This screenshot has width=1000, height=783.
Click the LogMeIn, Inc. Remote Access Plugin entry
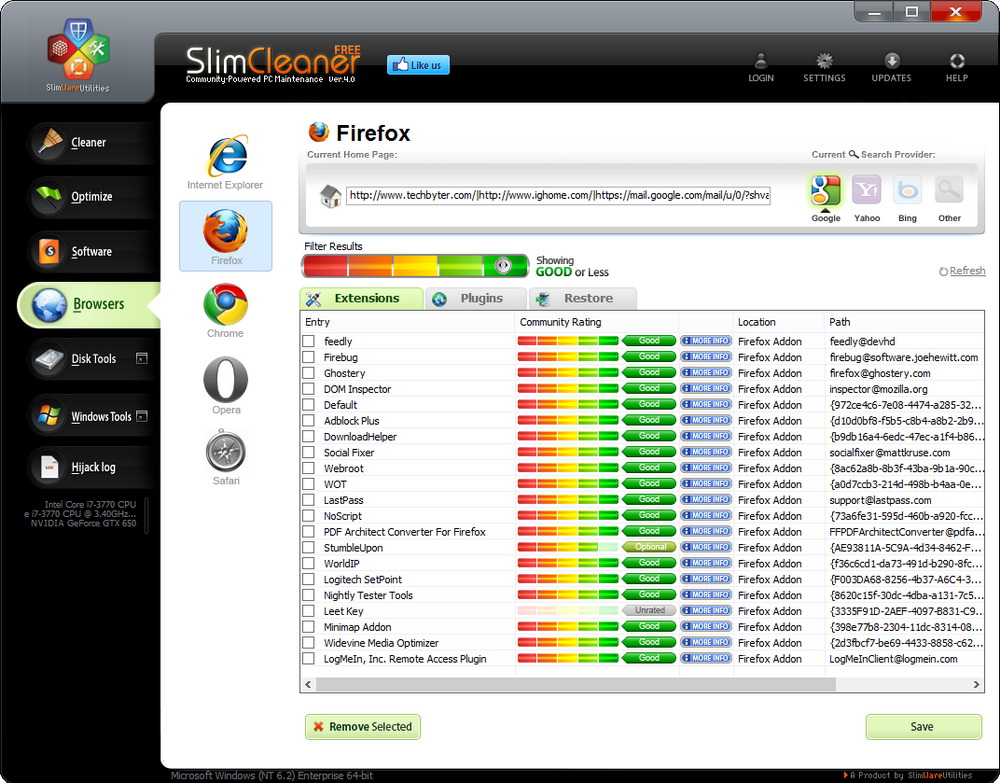pos(405,659)
